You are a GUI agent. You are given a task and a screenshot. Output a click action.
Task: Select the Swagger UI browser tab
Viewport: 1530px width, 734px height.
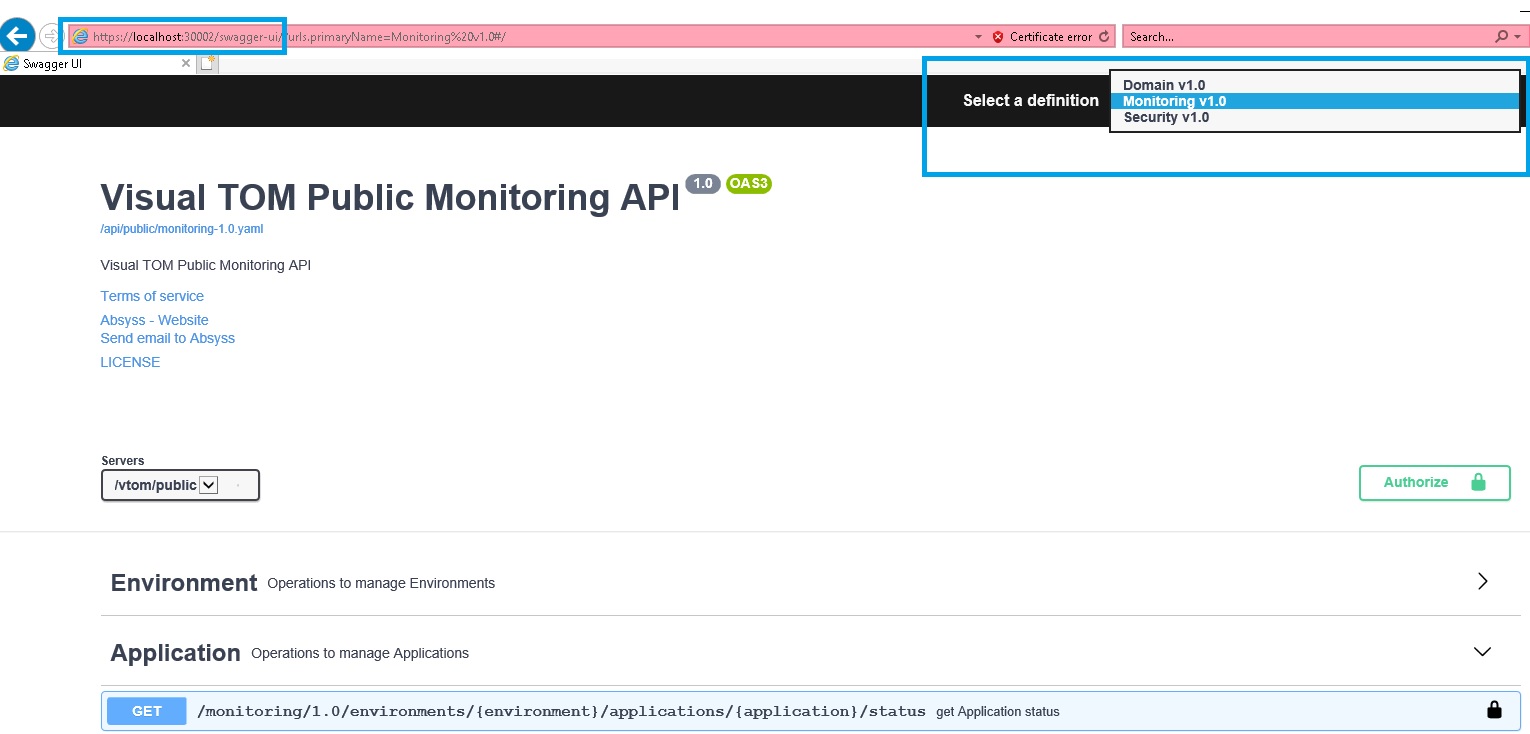tap(97, 63)
